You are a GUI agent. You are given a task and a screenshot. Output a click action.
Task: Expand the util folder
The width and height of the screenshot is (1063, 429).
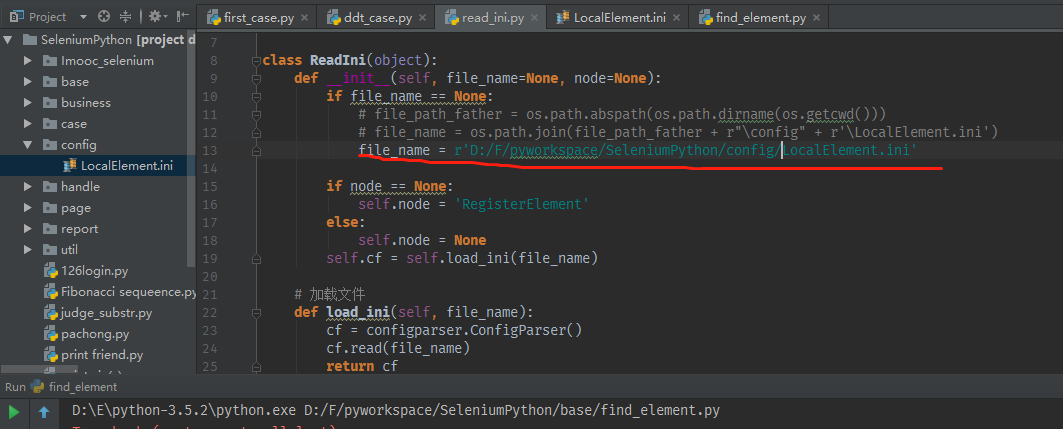pyautogui.click(x=28, y=249)
